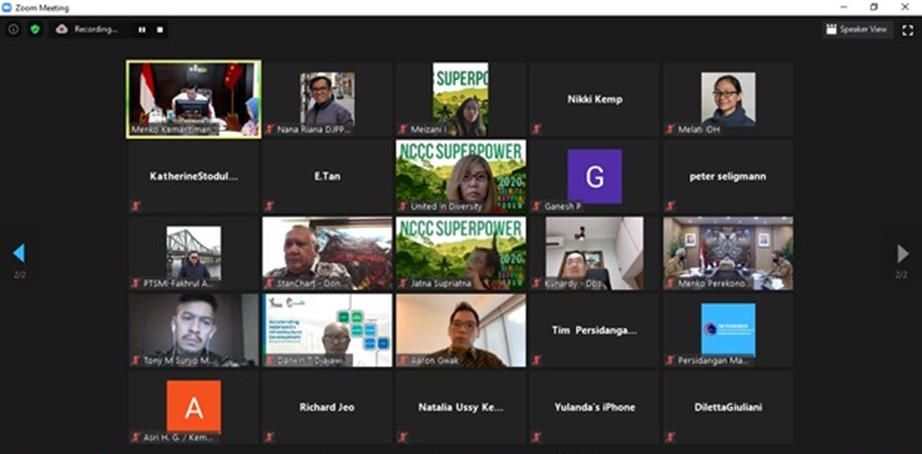Go to previous gallery page
922x454 pixels.
(18, 253)
